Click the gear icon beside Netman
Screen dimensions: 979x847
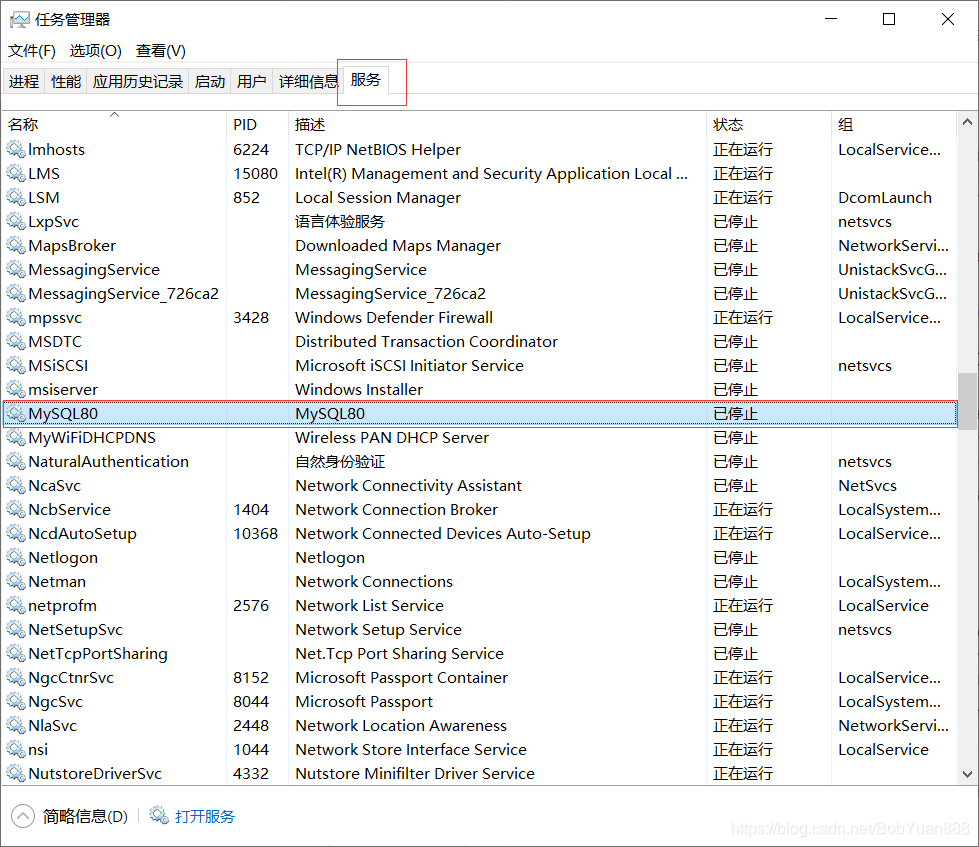point(16,582)
